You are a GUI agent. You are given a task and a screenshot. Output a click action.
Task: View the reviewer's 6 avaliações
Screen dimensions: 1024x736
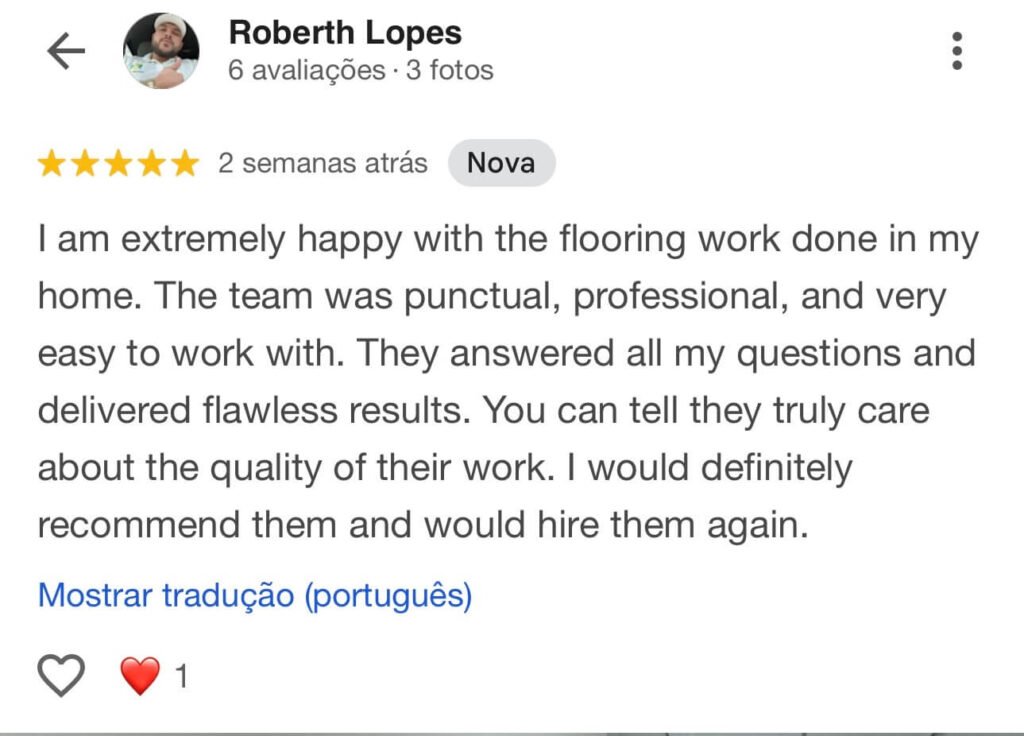tap(306, 71)
